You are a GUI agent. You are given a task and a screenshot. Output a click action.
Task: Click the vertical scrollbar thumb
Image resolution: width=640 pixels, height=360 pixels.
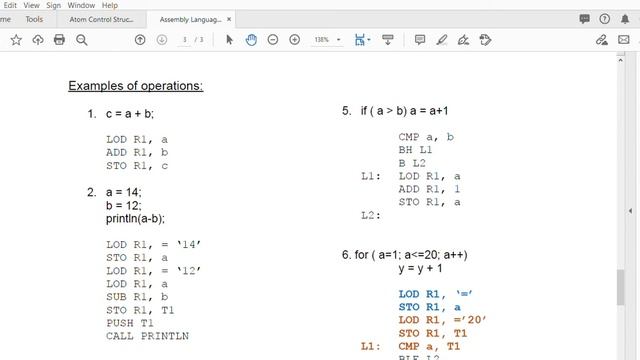click(x=620, y=287)
